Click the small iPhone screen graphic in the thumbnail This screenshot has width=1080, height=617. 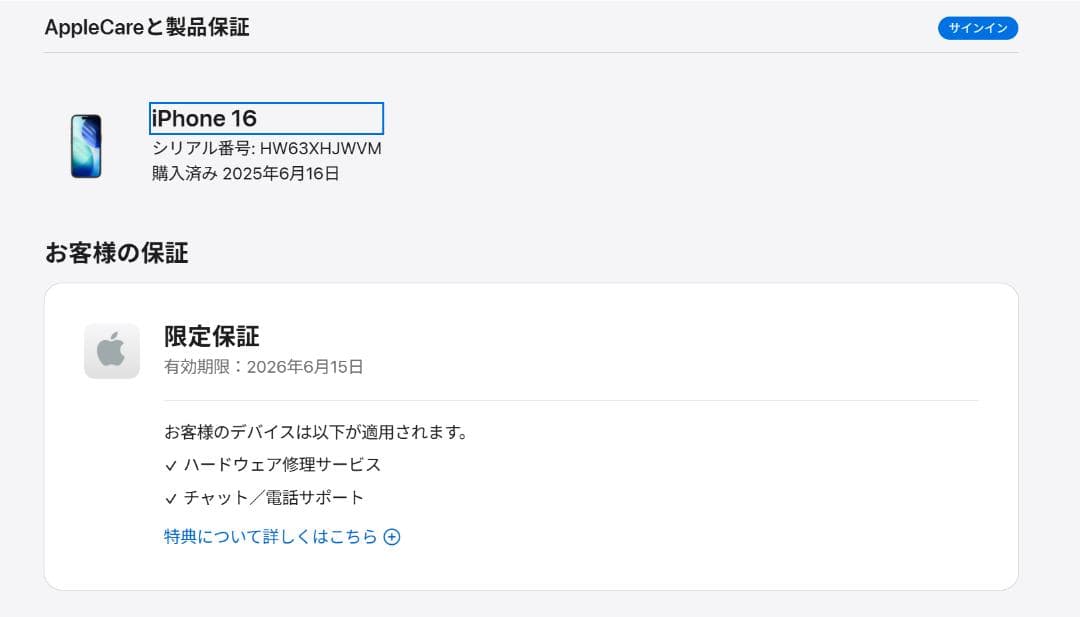86,145
